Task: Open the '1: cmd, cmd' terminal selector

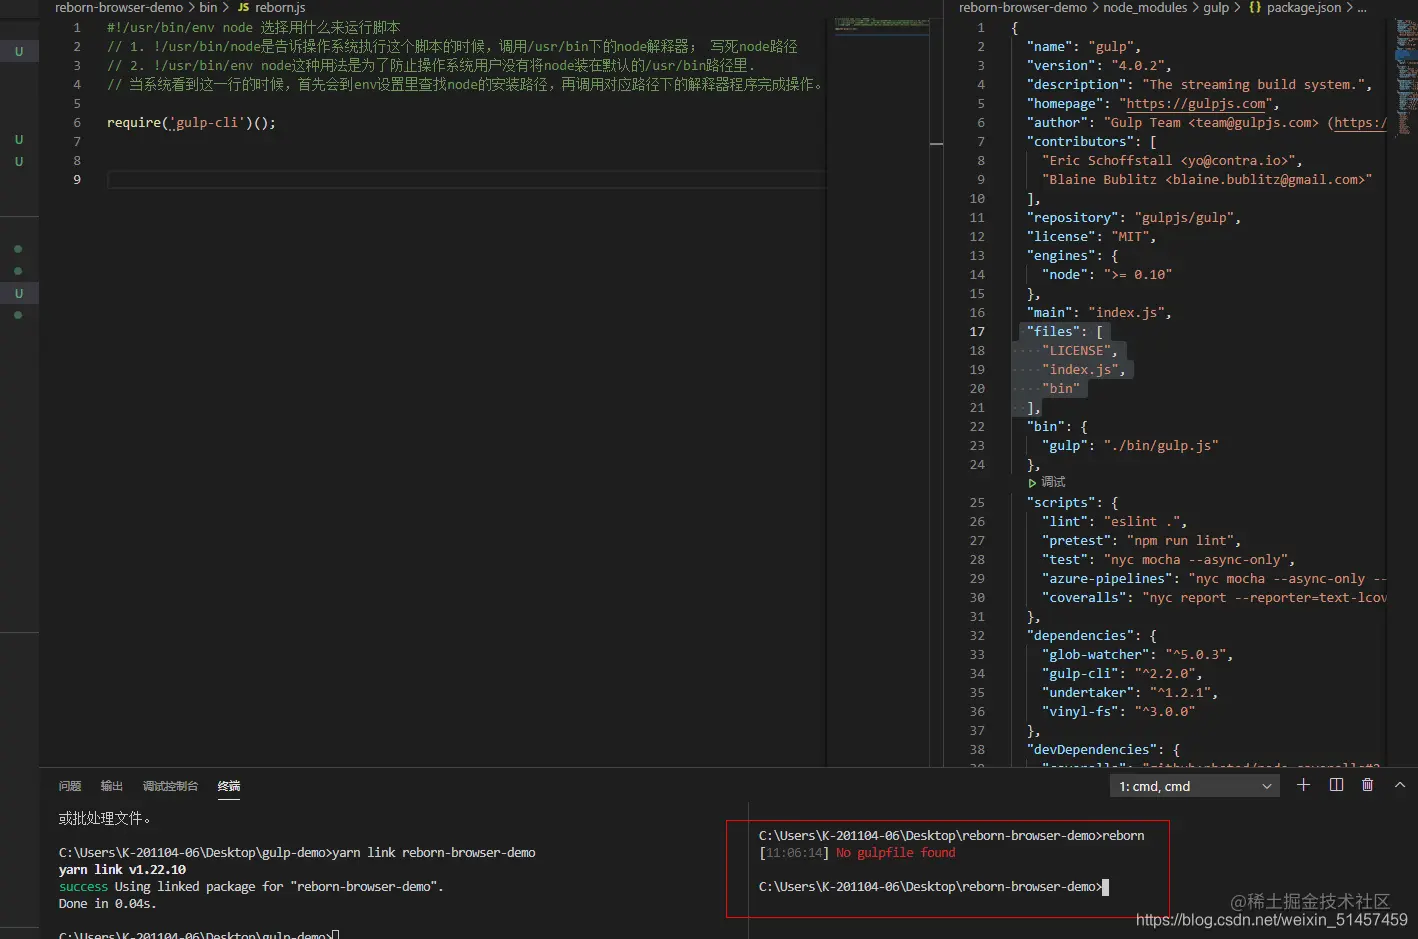Action: 1195,786
